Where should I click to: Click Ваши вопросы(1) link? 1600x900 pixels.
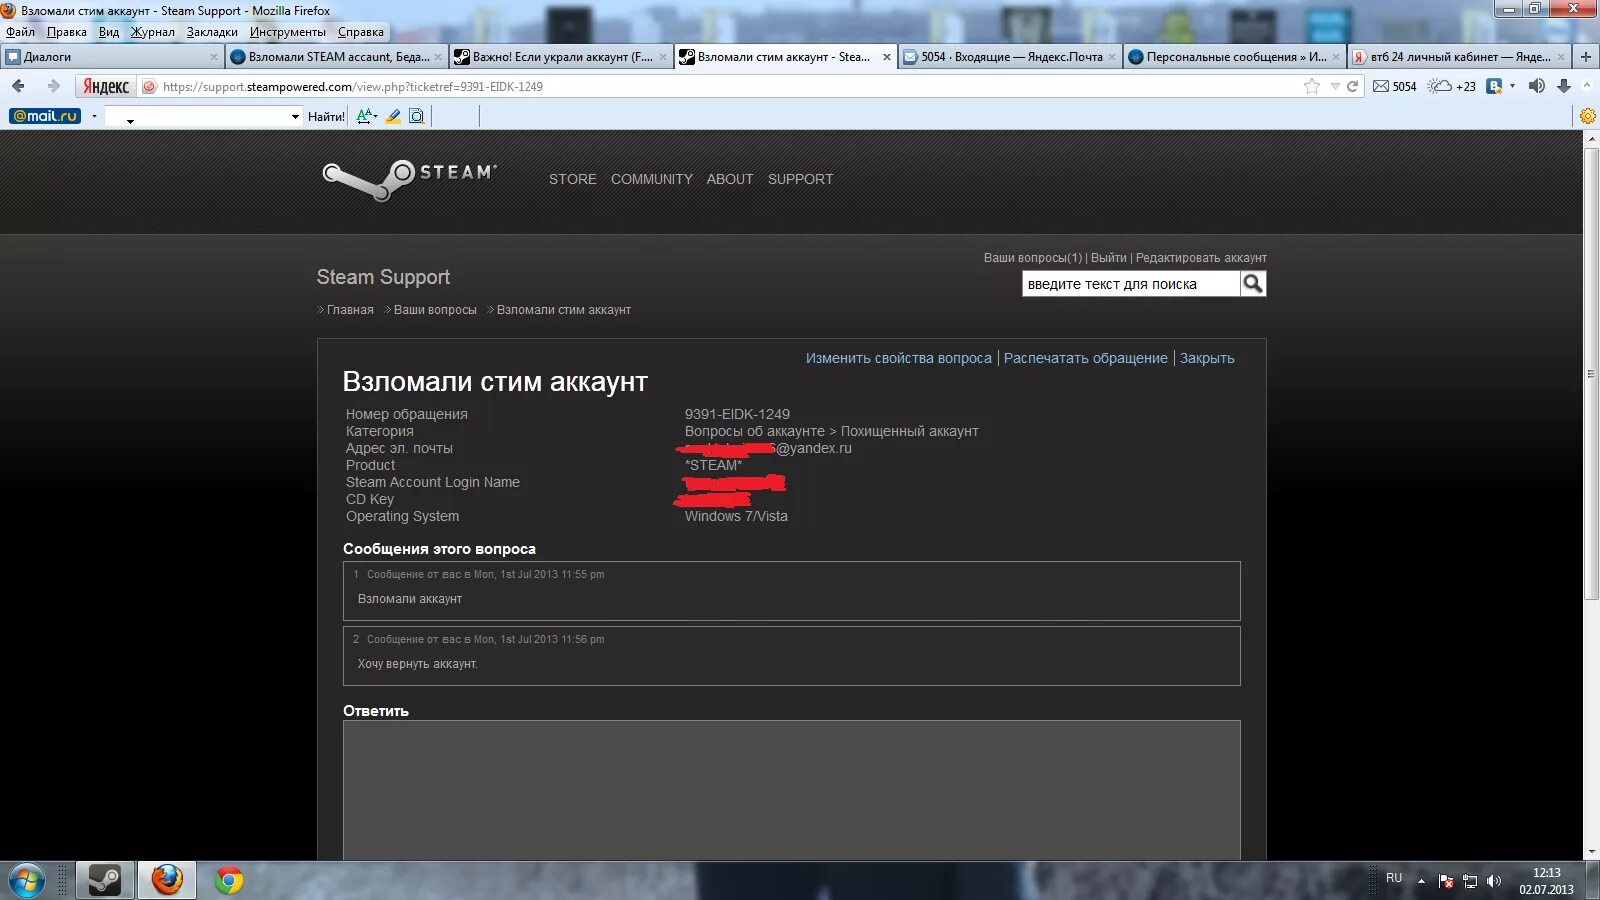1033,258
